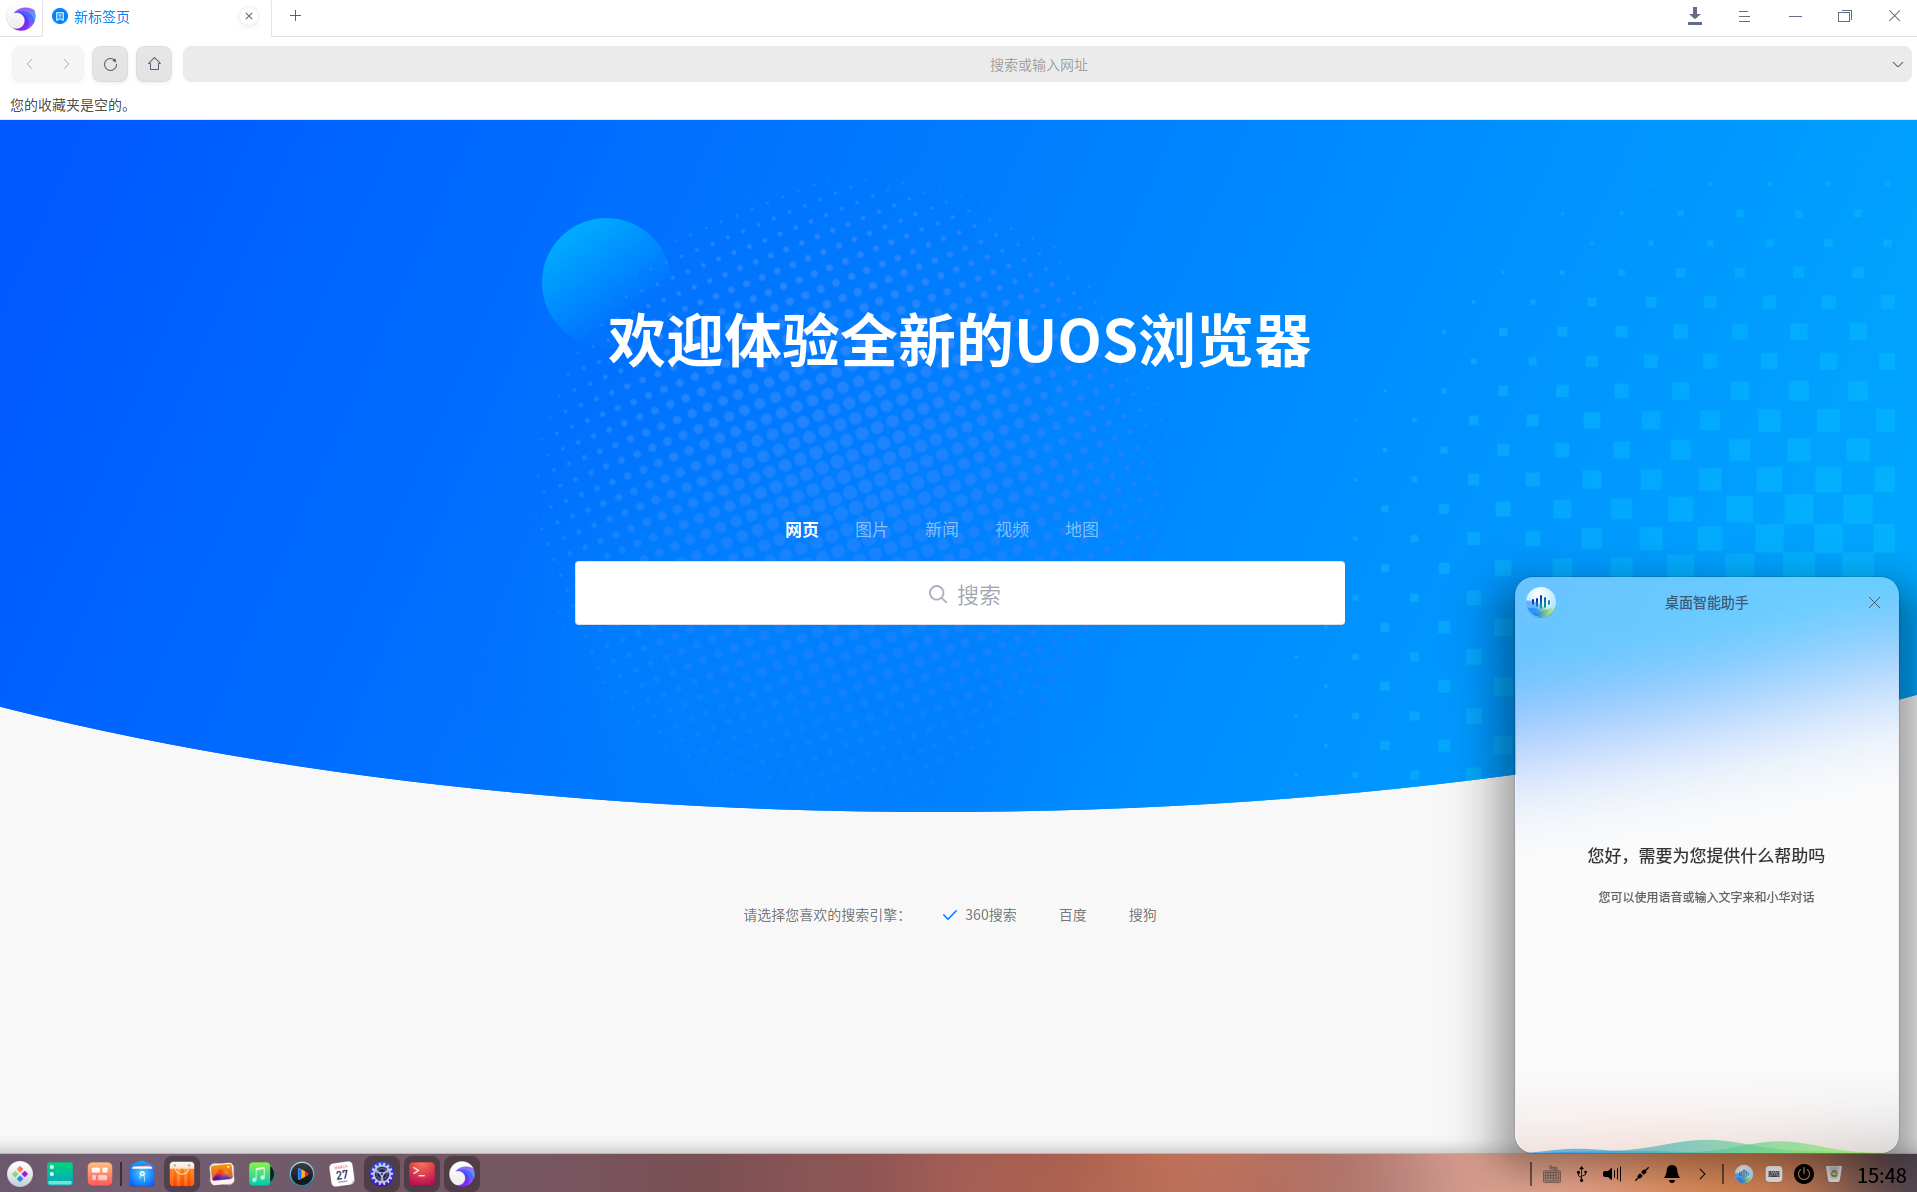
Task: Close the 新标签页 tab
Action: (249, 16)
